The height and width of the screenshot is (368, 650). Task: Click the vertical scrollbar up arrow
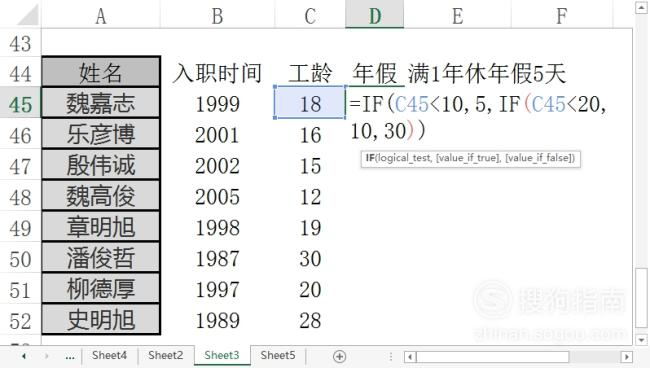[641, 7]
